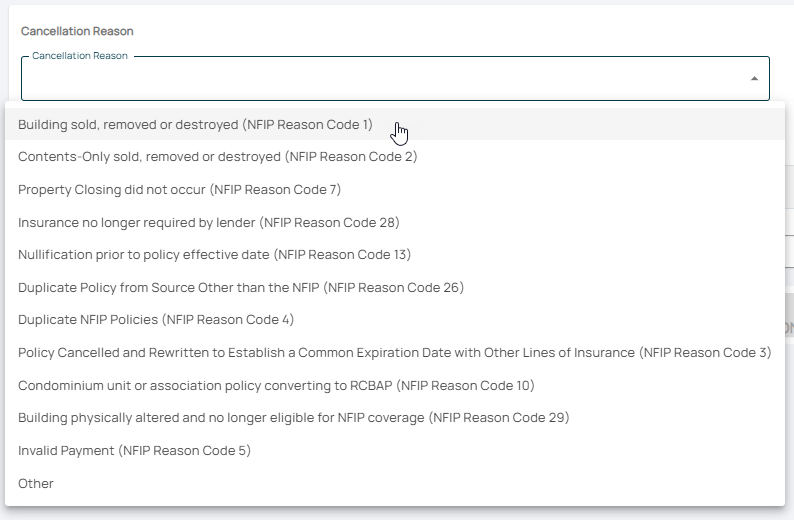This screenshot has width=794, height=520.
Task: Click the Cancellation Reason section heading
Action: click(77, 32)
